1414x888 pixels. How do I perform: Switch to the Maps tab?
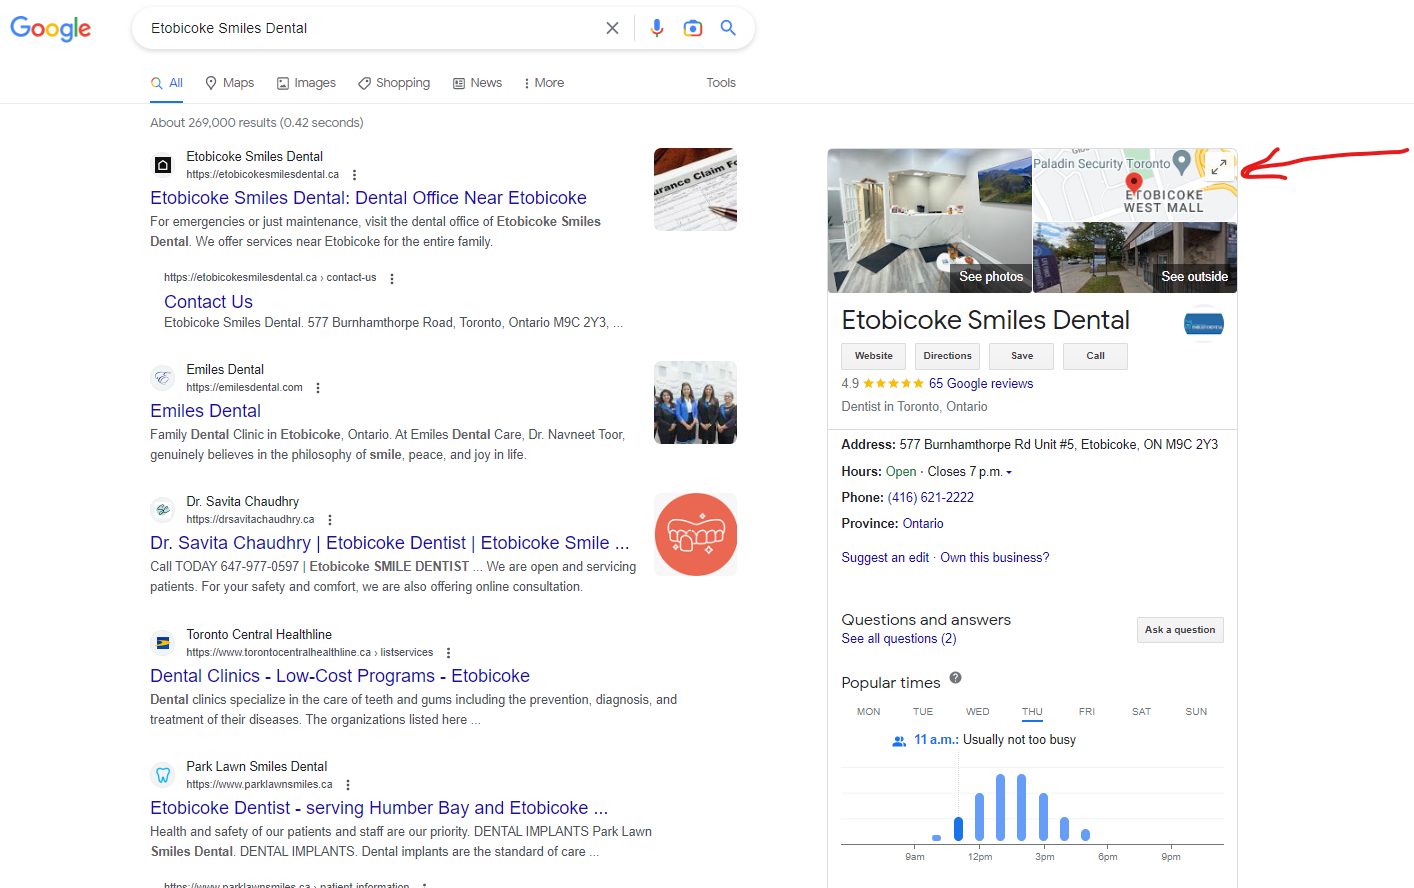click(x=229, y=83)
